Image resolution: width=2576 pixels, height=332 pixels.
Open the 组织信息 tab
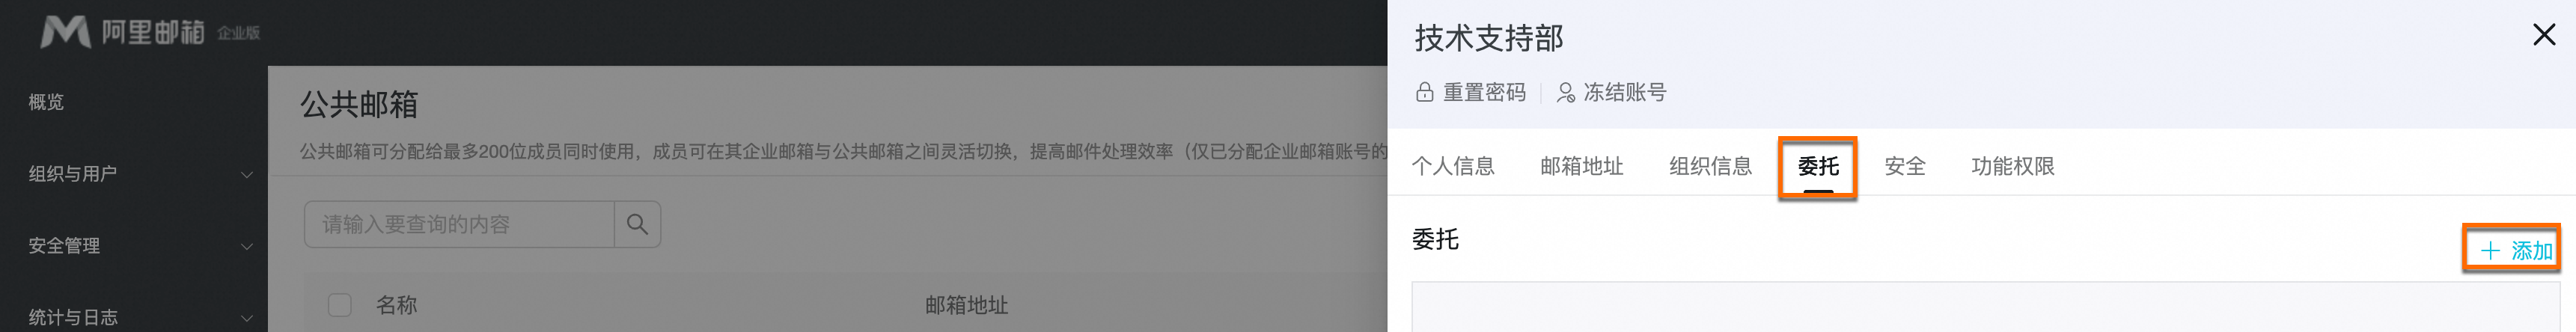point(1711,166)
